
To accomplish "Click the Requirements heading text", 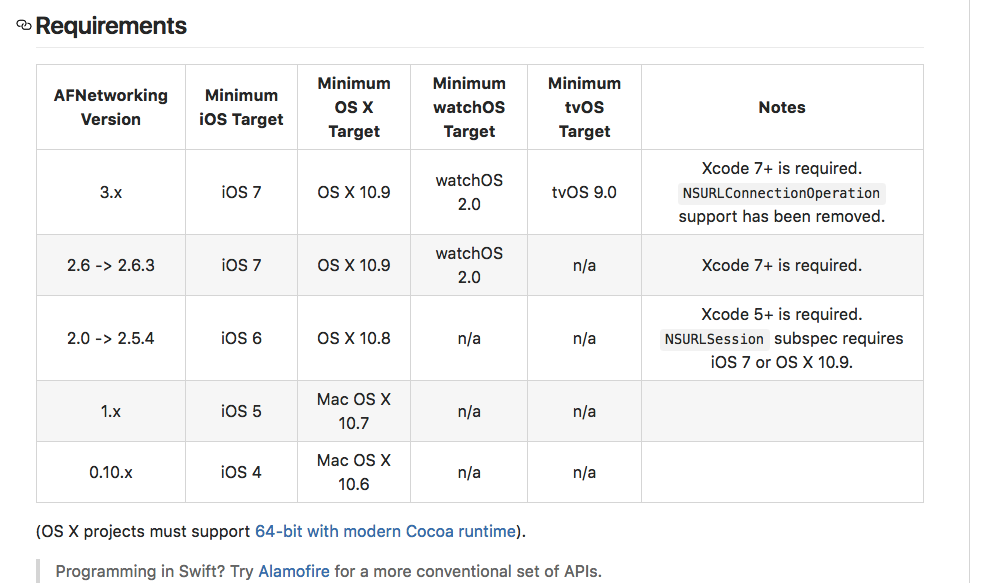I will point(111,26).
